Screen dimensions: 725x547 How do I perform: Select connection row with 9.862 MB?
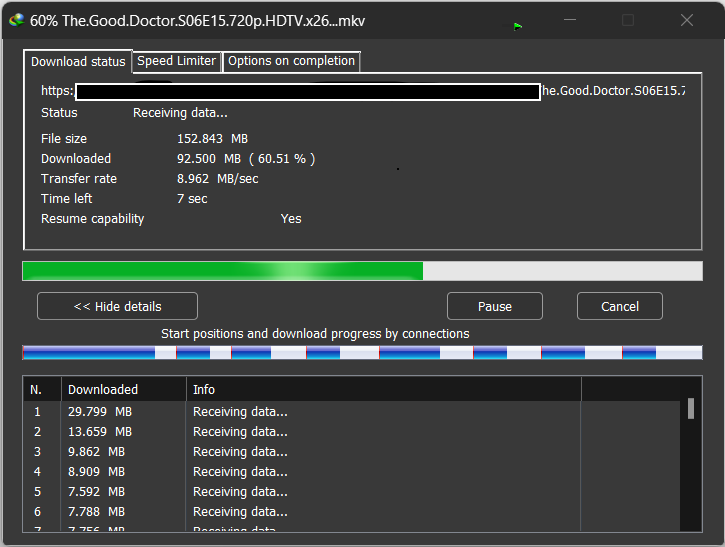click(352, 452)
